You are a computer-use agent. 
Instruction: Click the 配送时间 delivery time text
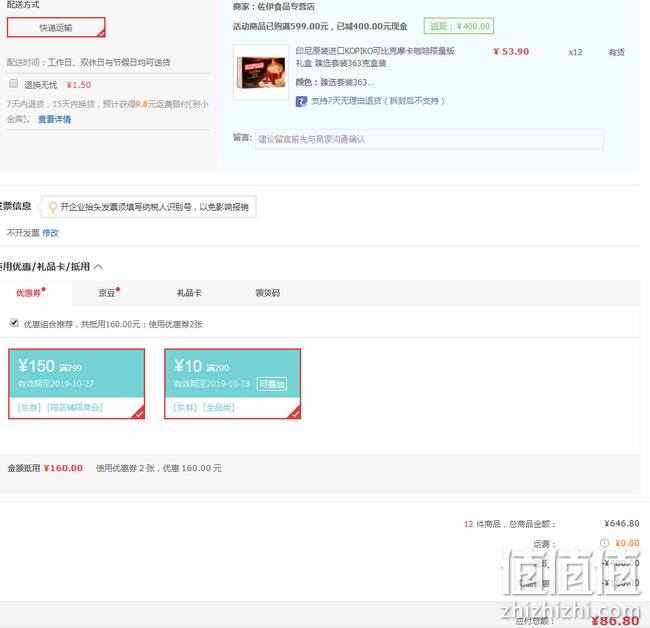[x=88, y=63]
